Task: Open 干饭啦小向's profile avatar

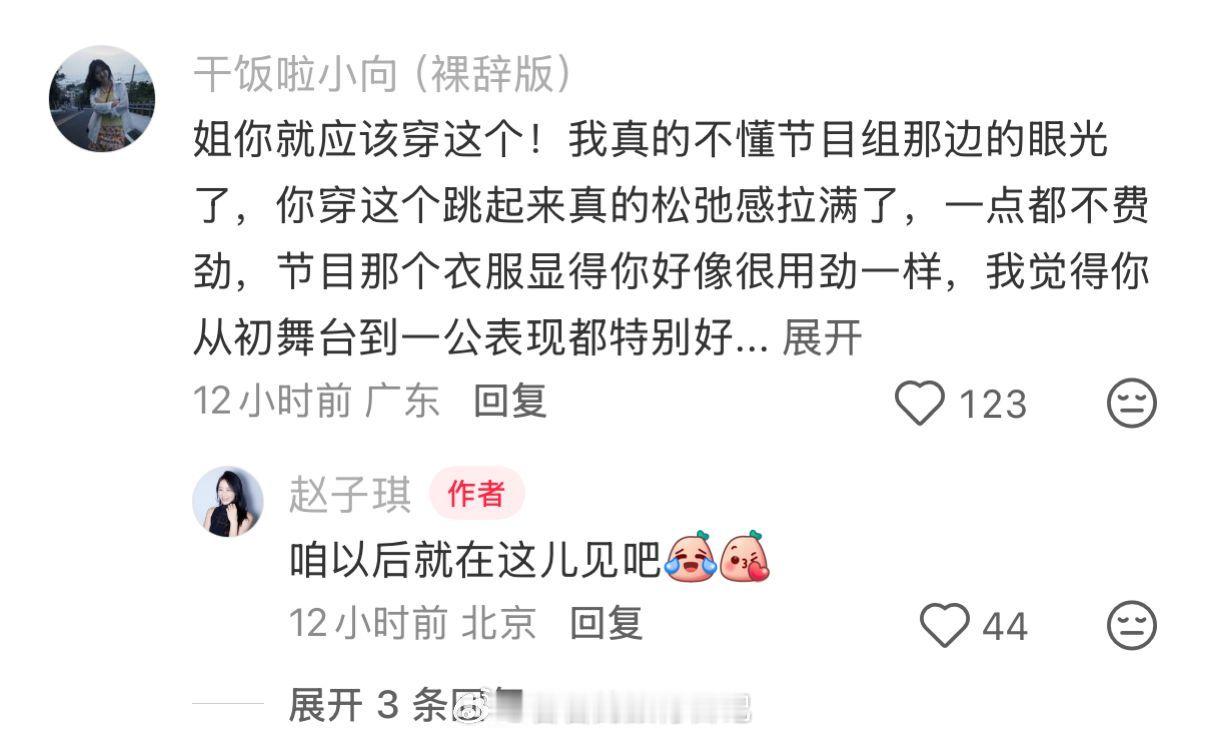Action: 102,99
